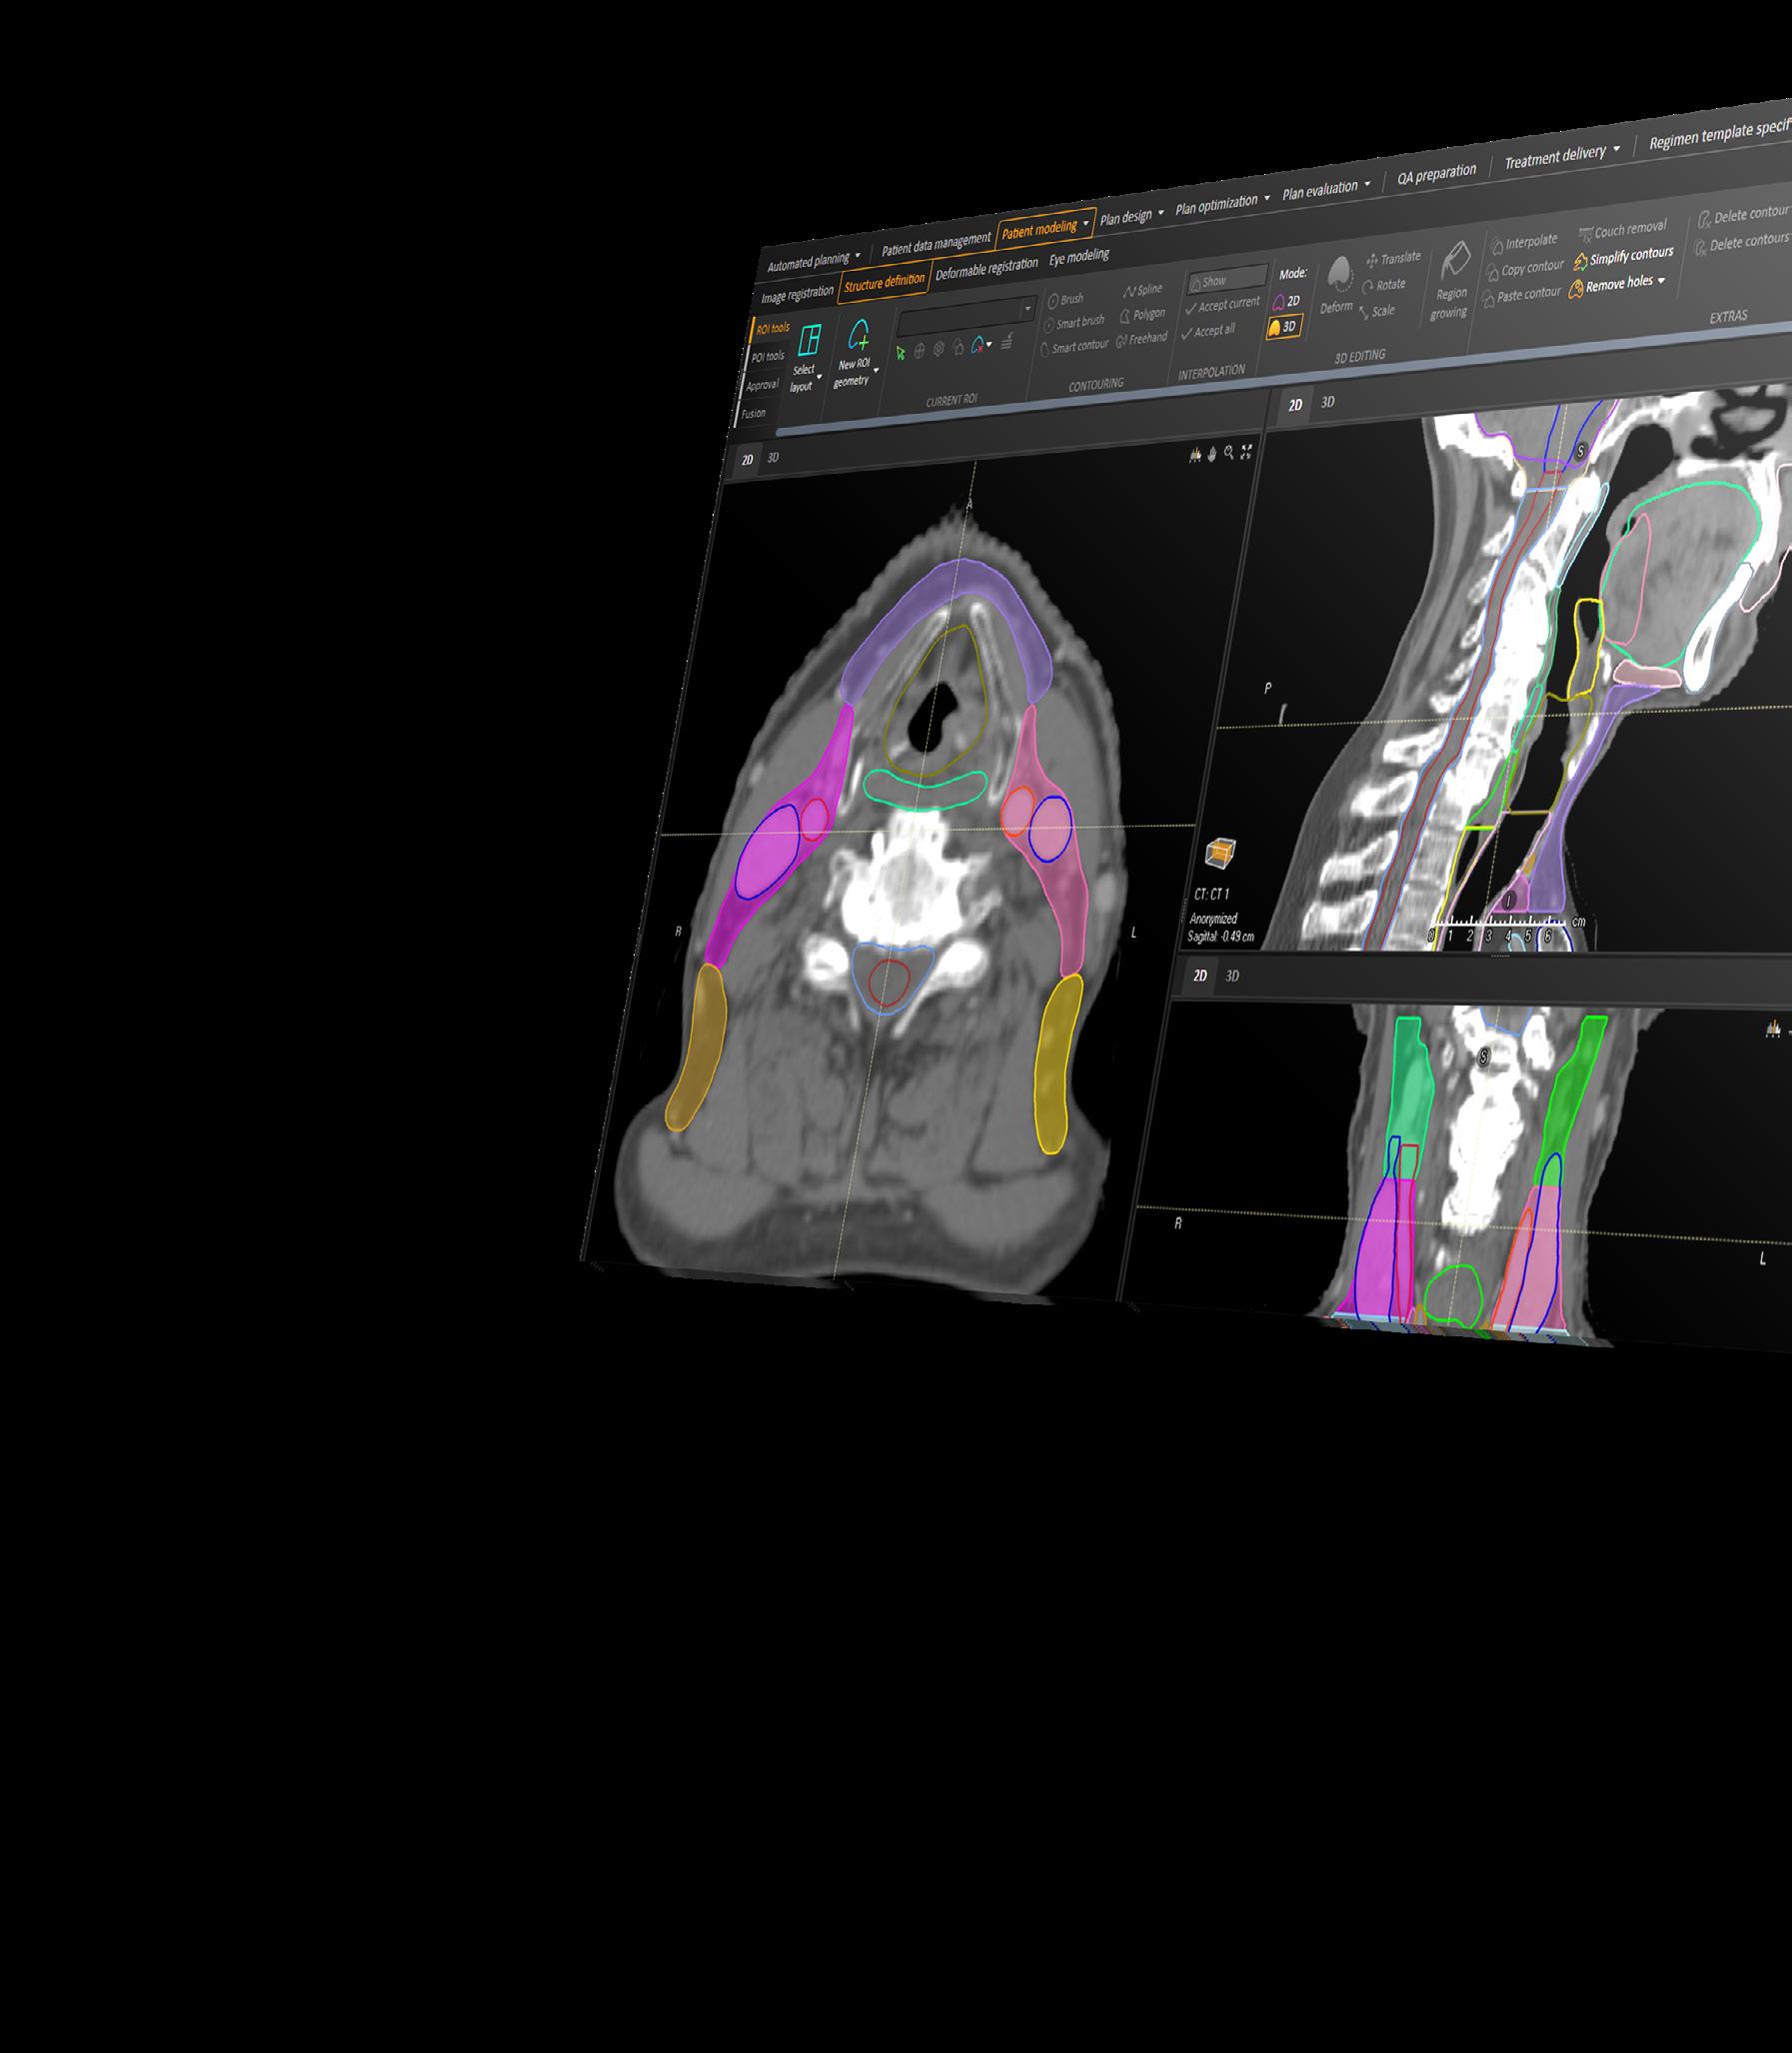
Task: Expand the Automated planning module dropdown
Action: 857,256
